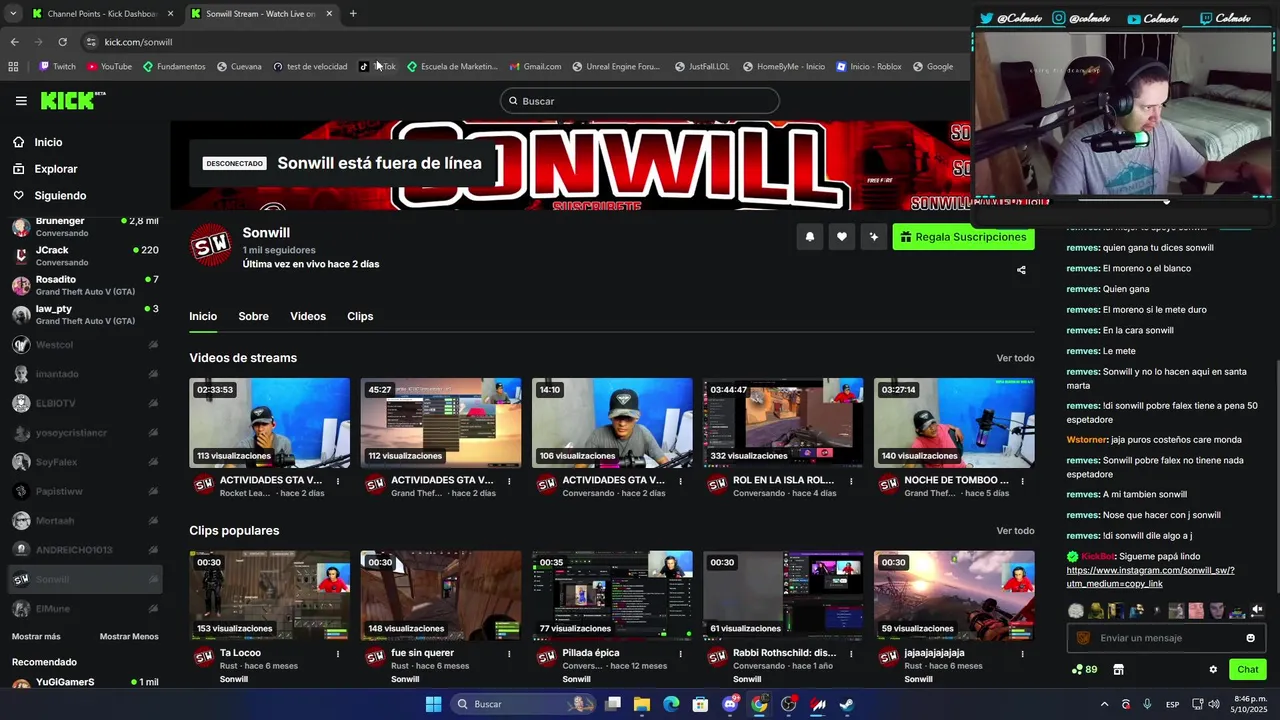Viewport: 1280px width, 720px height.
Task: Open the Gmail.com bookmark
Action: point(535,67)
